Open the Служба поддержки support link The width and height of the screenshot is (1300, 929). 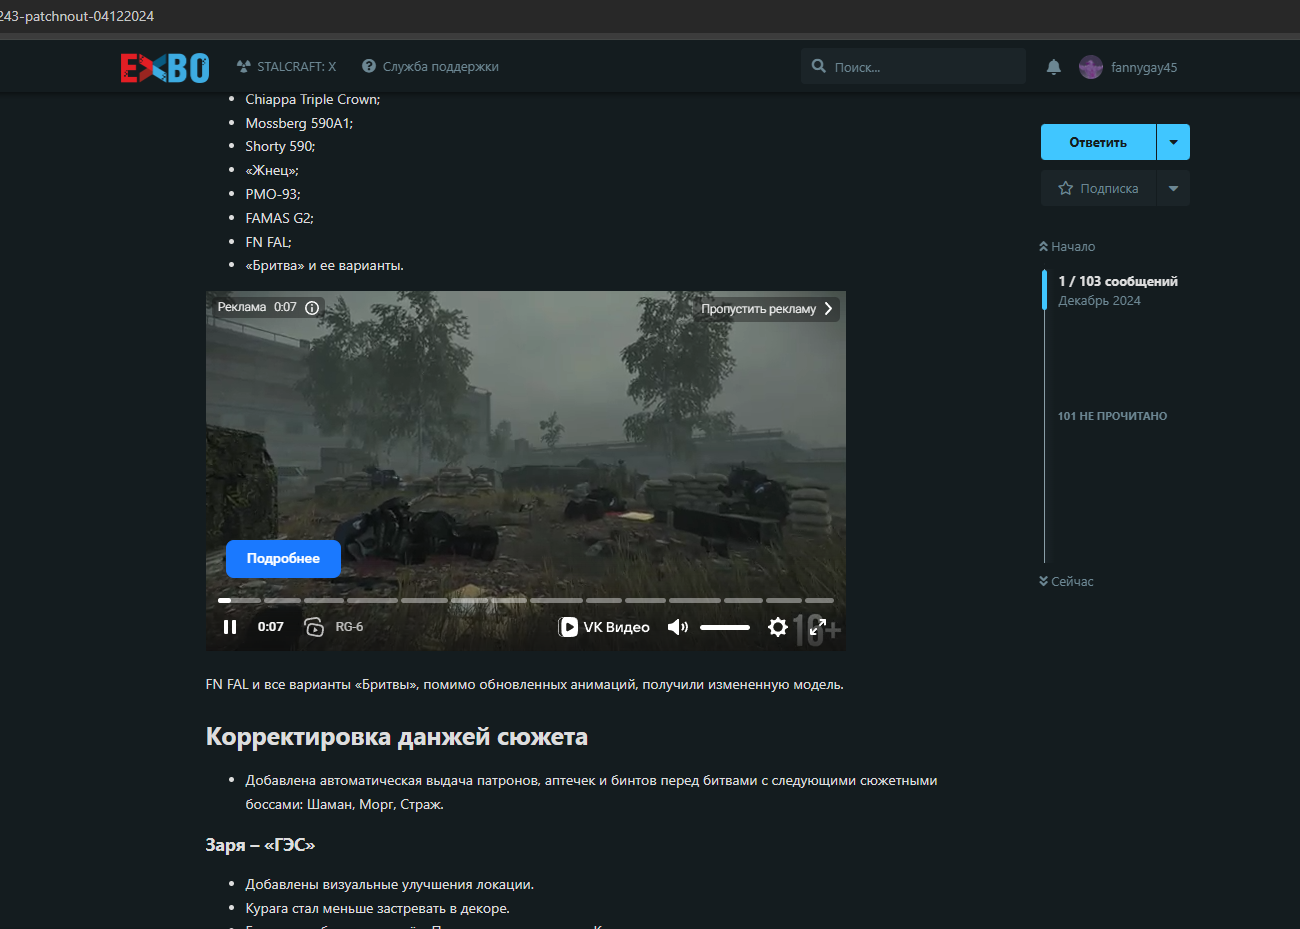(430, 67)
